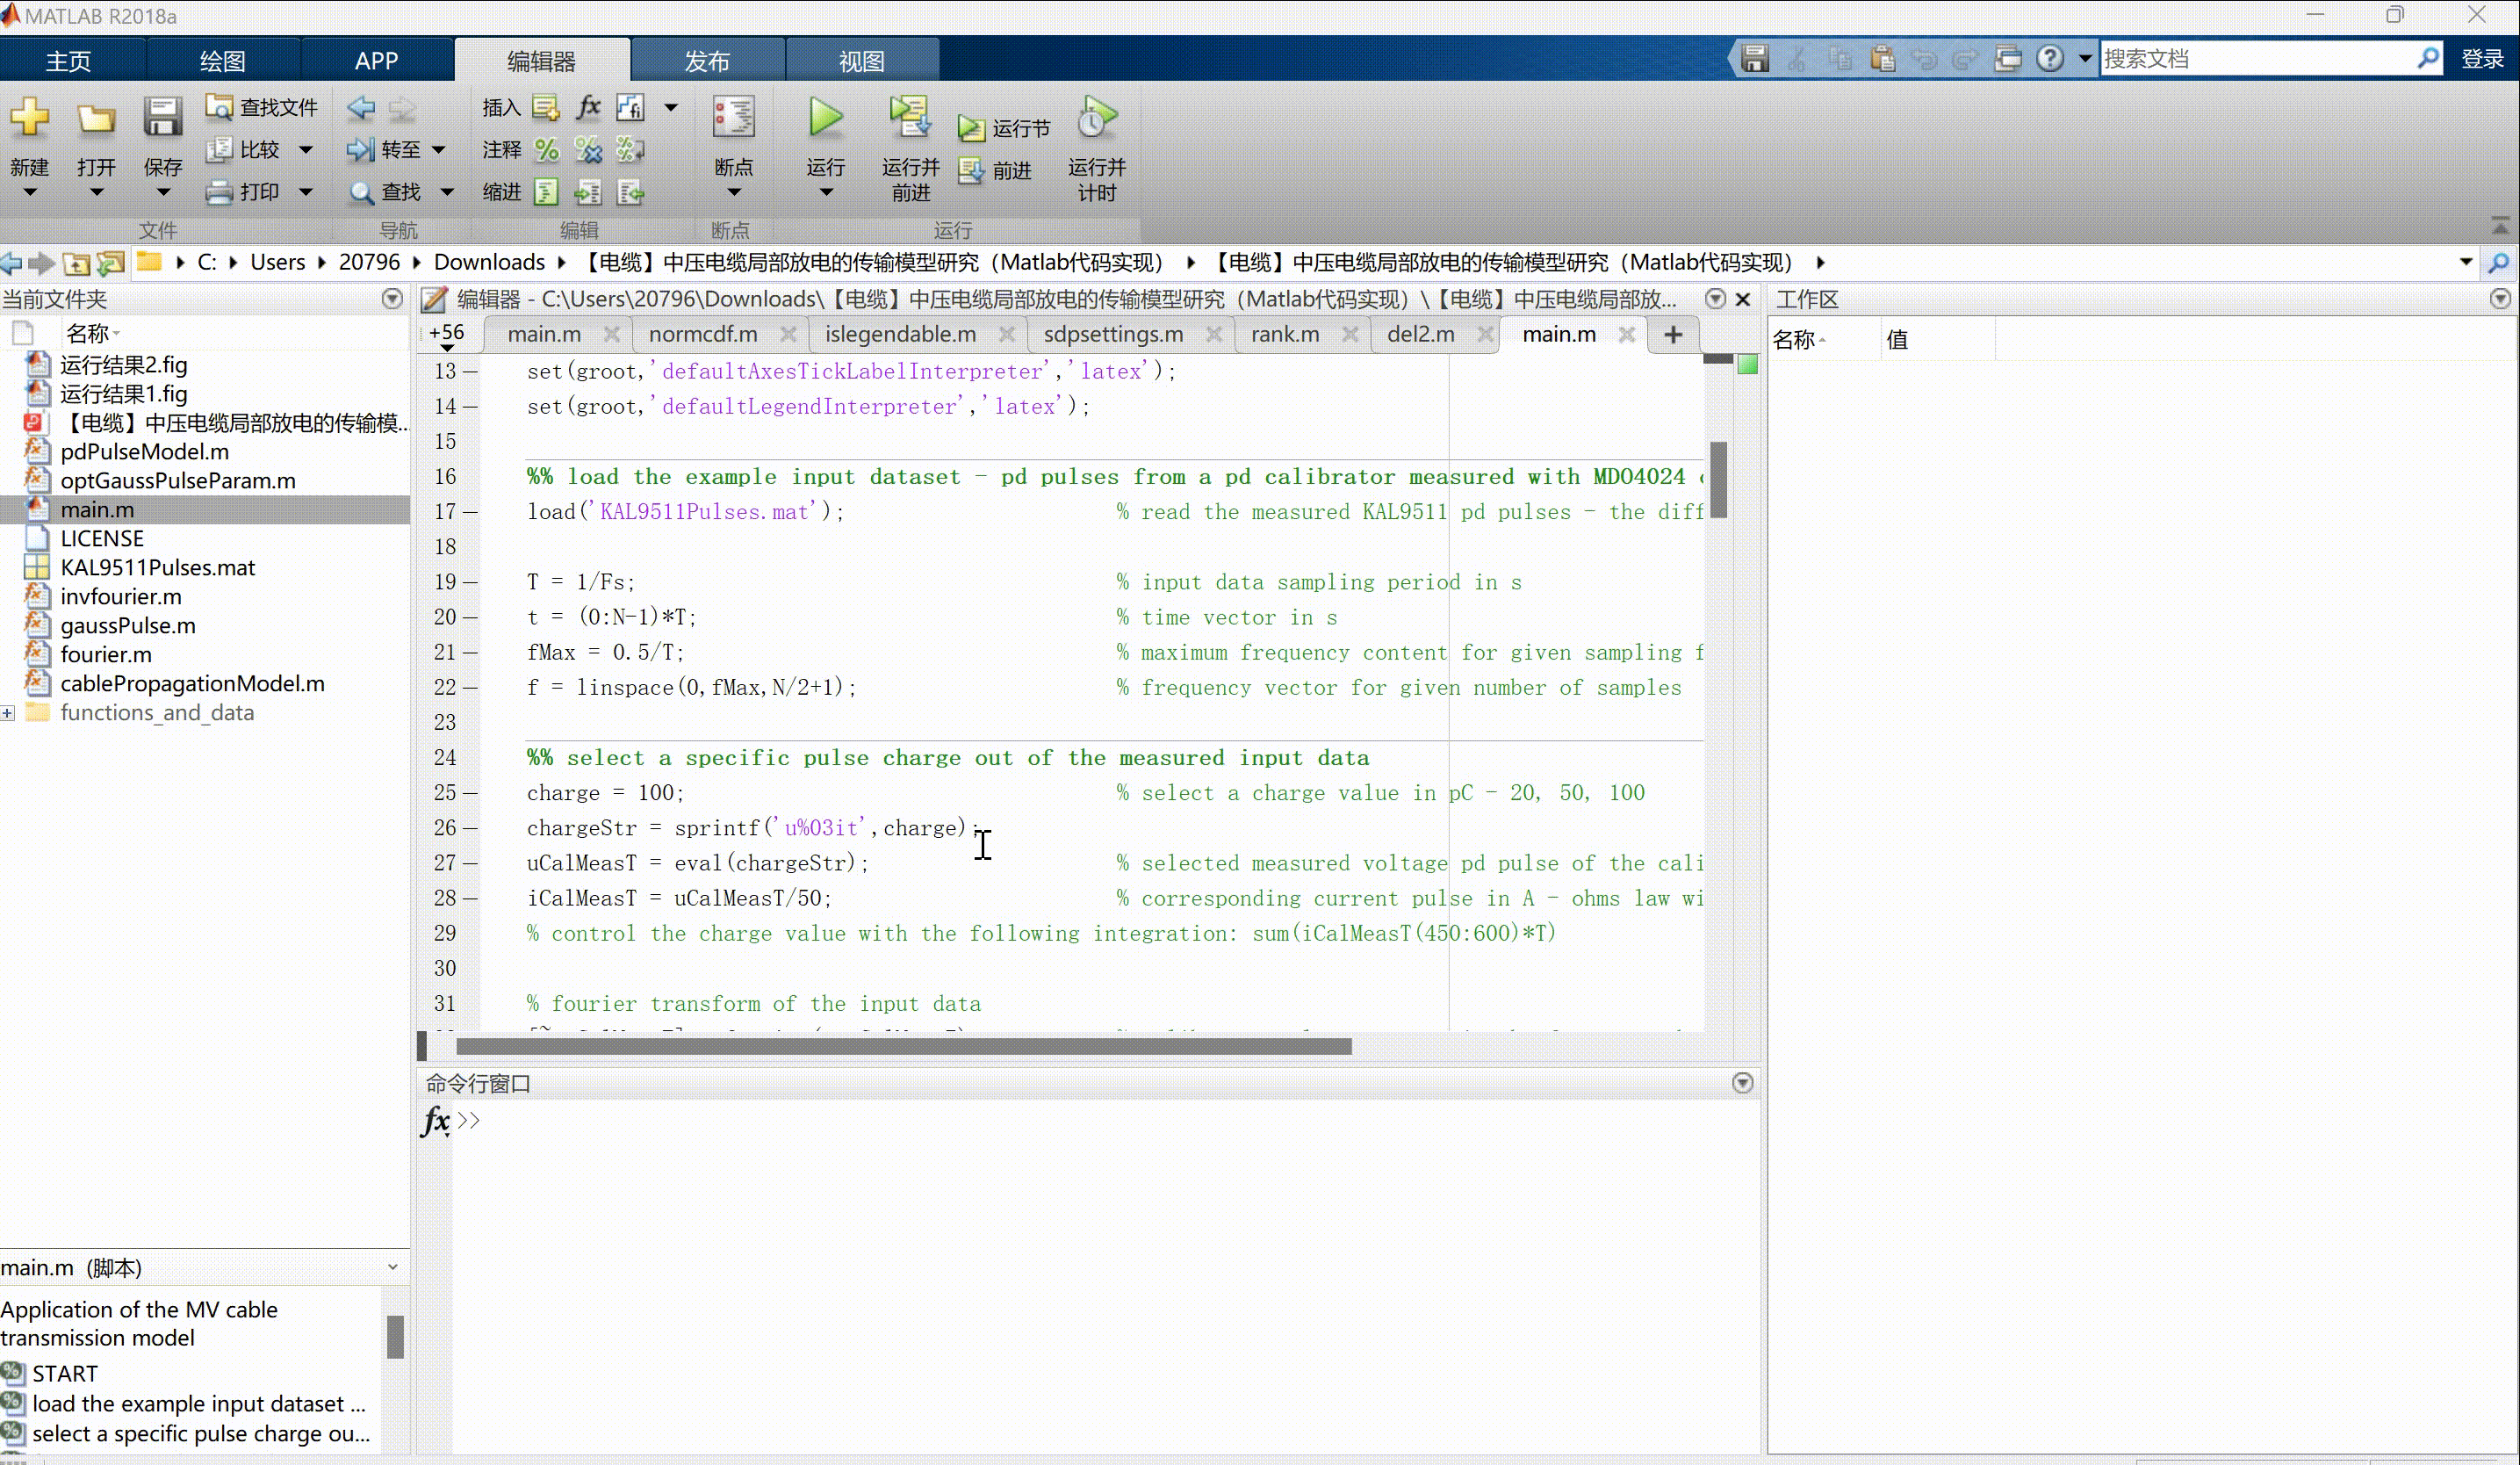Viewport: 2520px width, 1465px height.
Task: Open the New (新建) dropdown arrow
Action: point(30,192)
